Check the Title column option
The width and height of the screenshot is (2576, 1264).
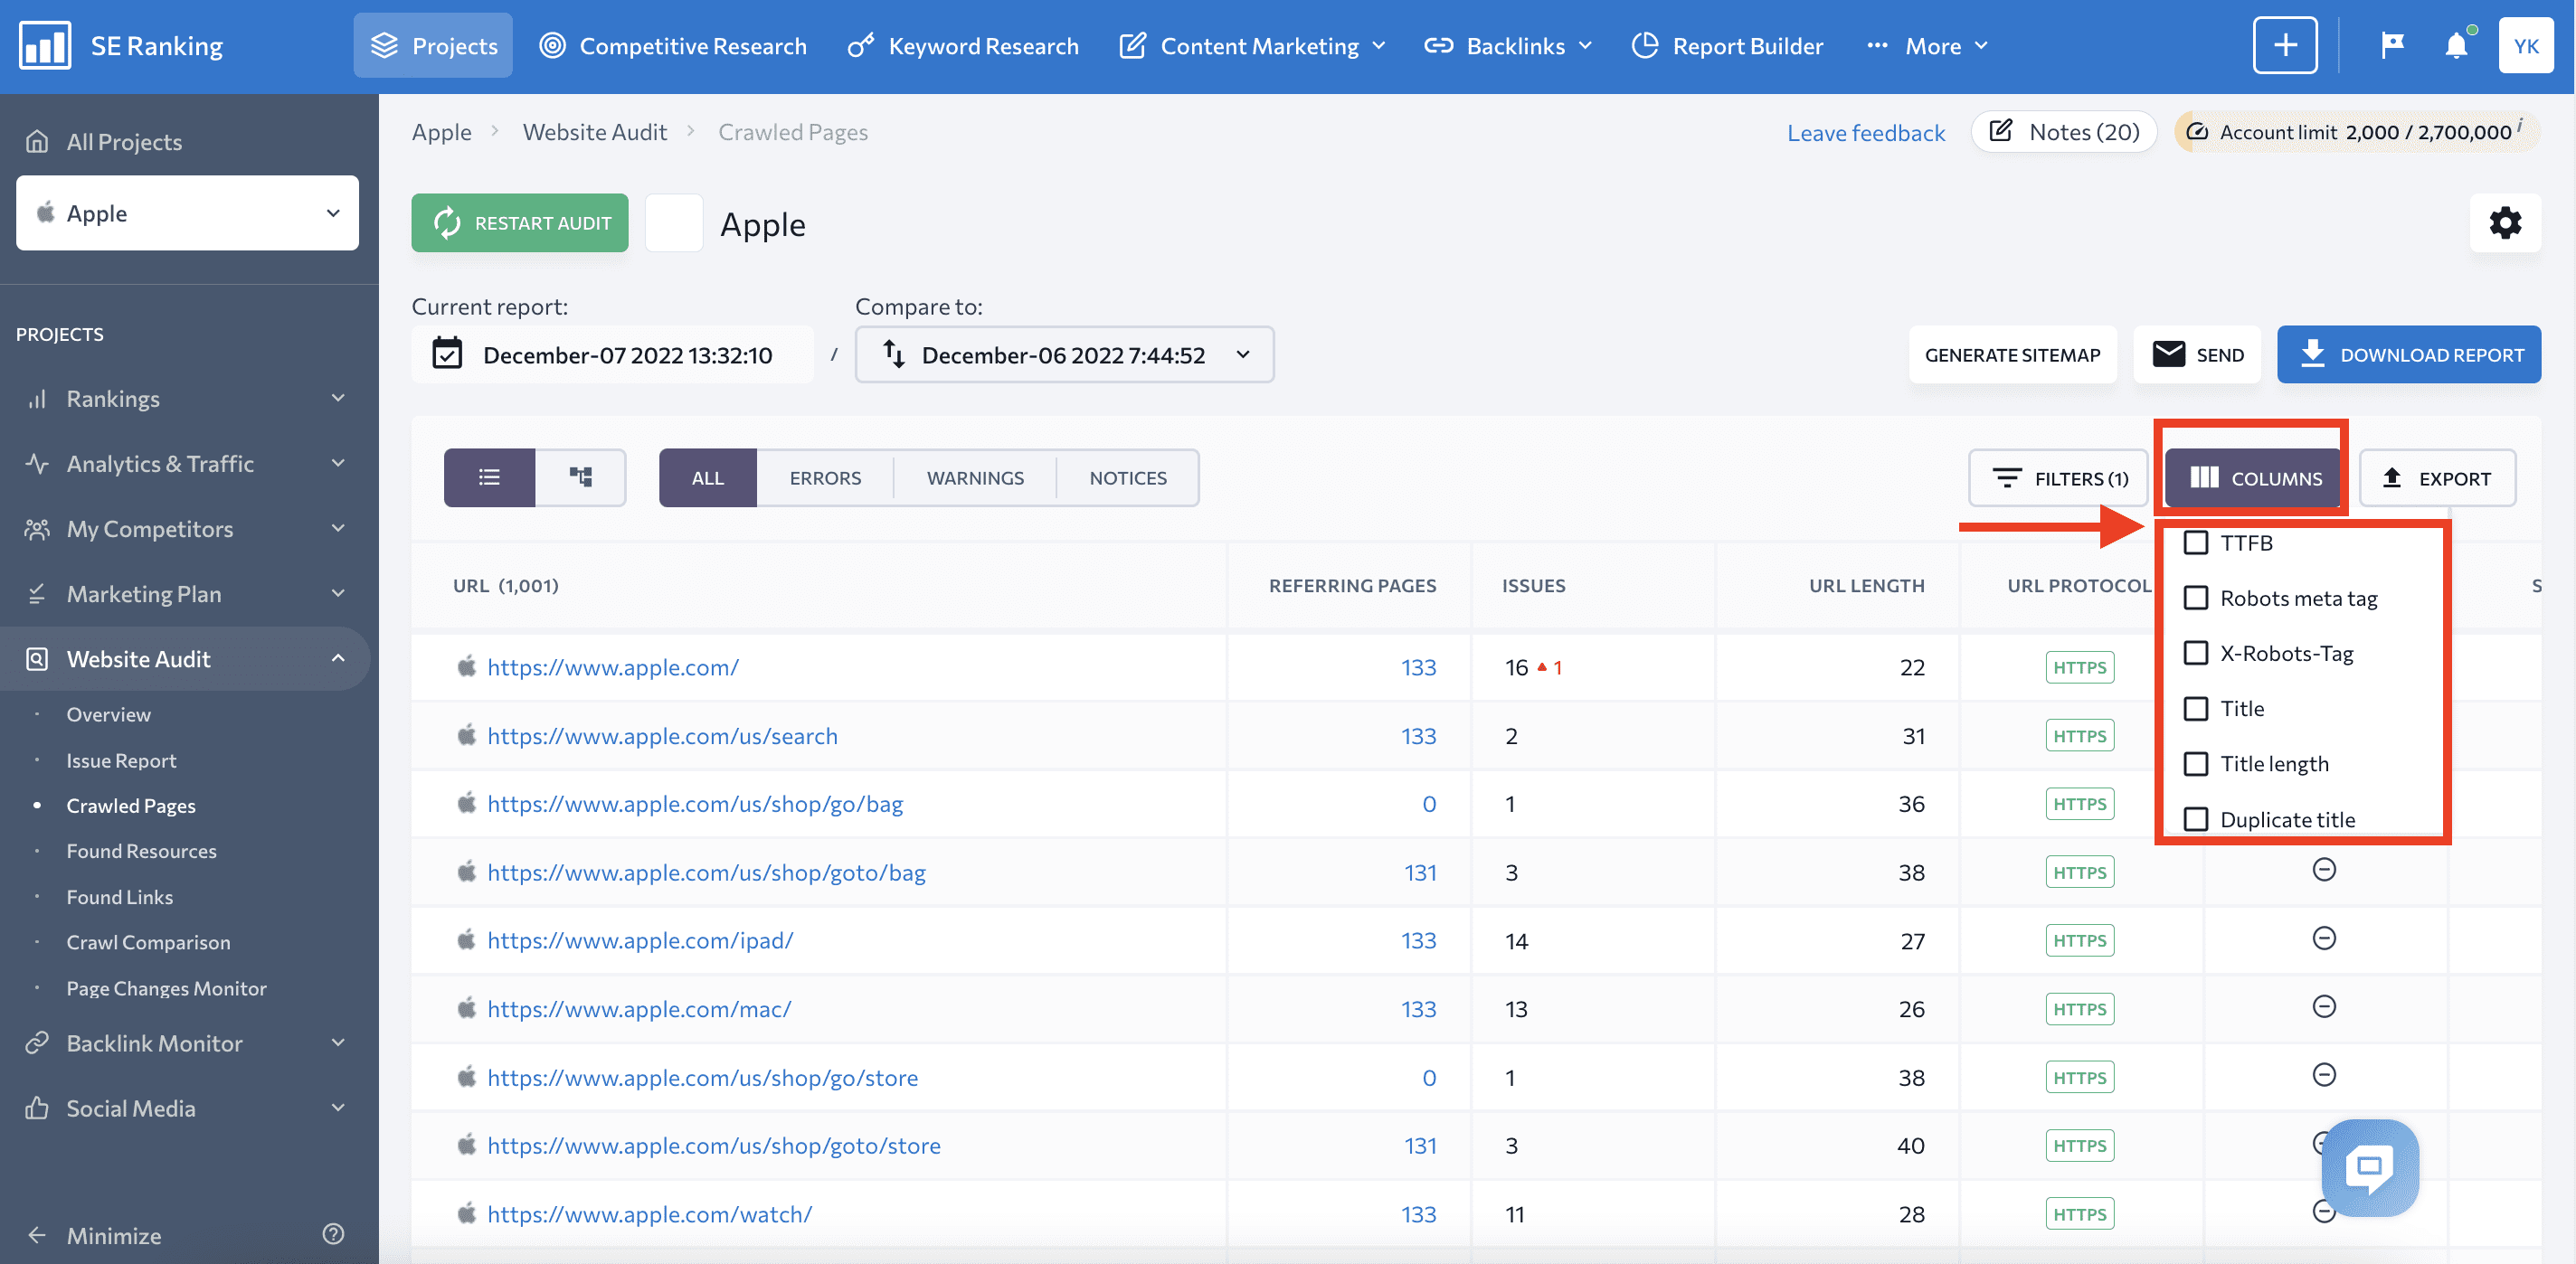(2196, 709)
